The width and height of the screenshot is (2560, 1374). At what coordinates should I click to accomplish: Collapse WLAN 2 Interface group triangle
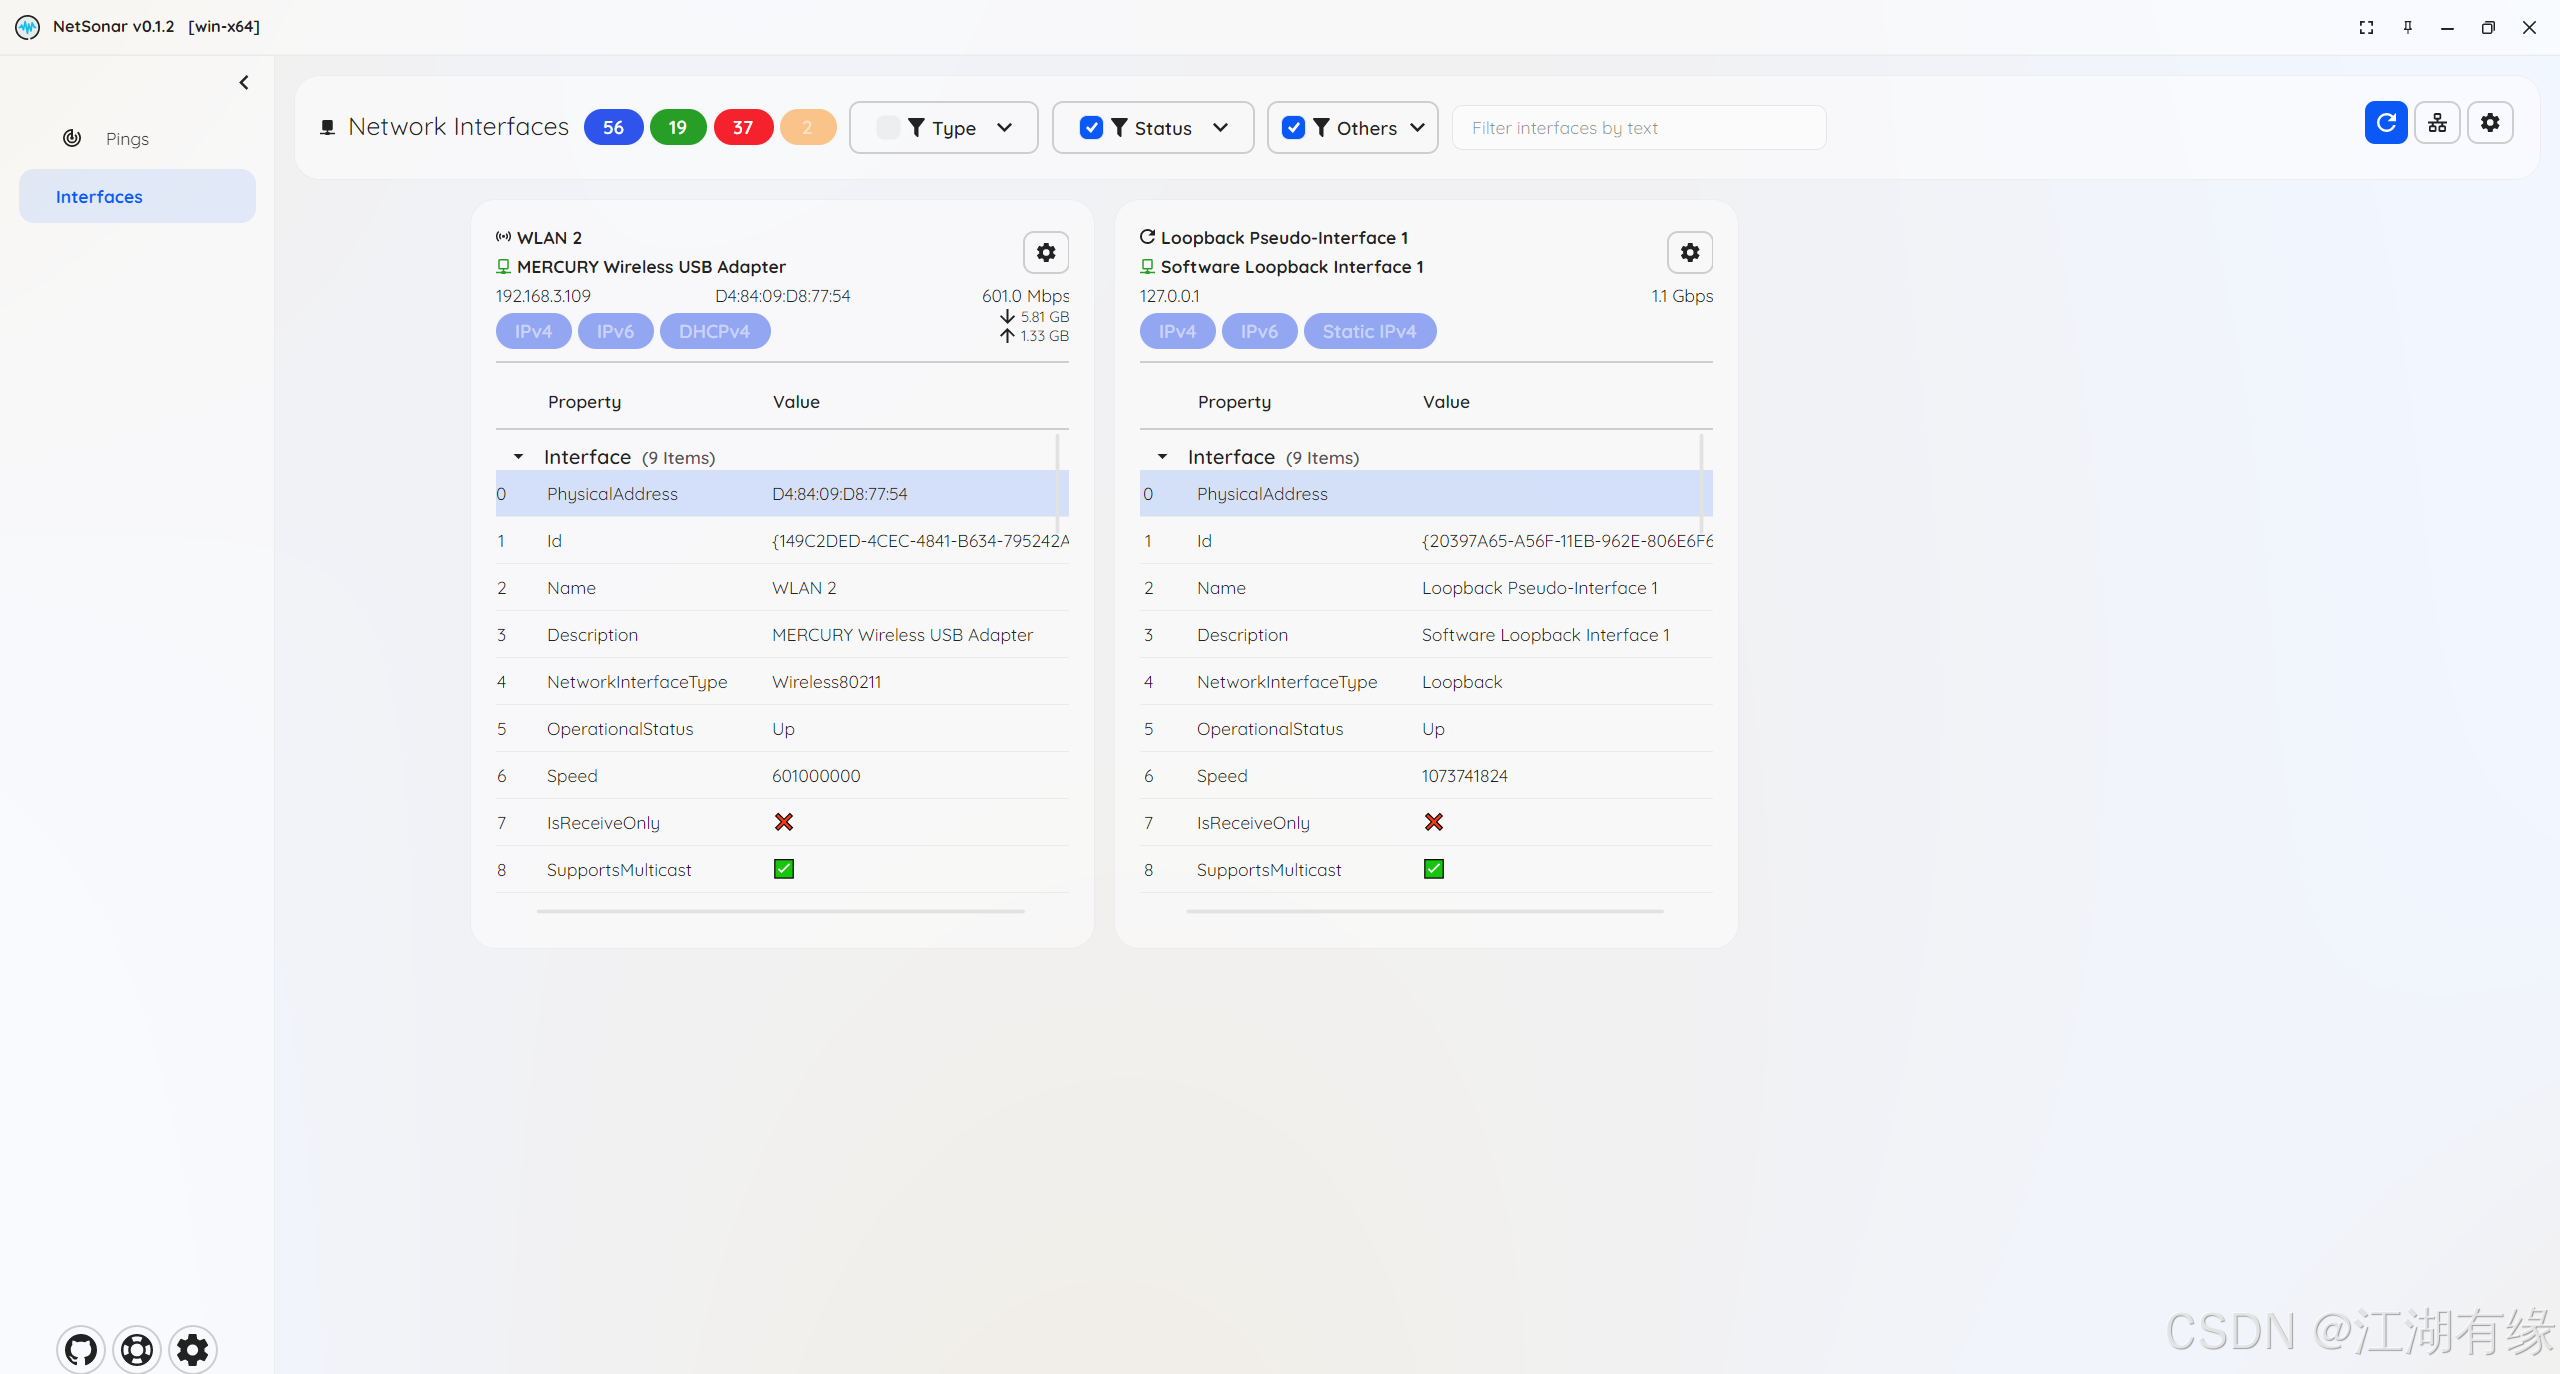[518, 457]
